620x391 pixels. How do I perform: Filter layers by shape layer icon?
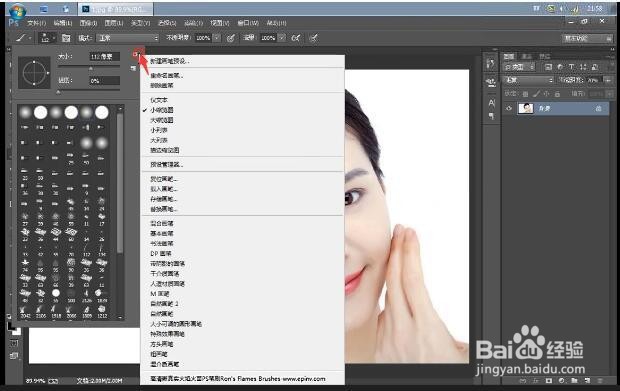point(583,67)
